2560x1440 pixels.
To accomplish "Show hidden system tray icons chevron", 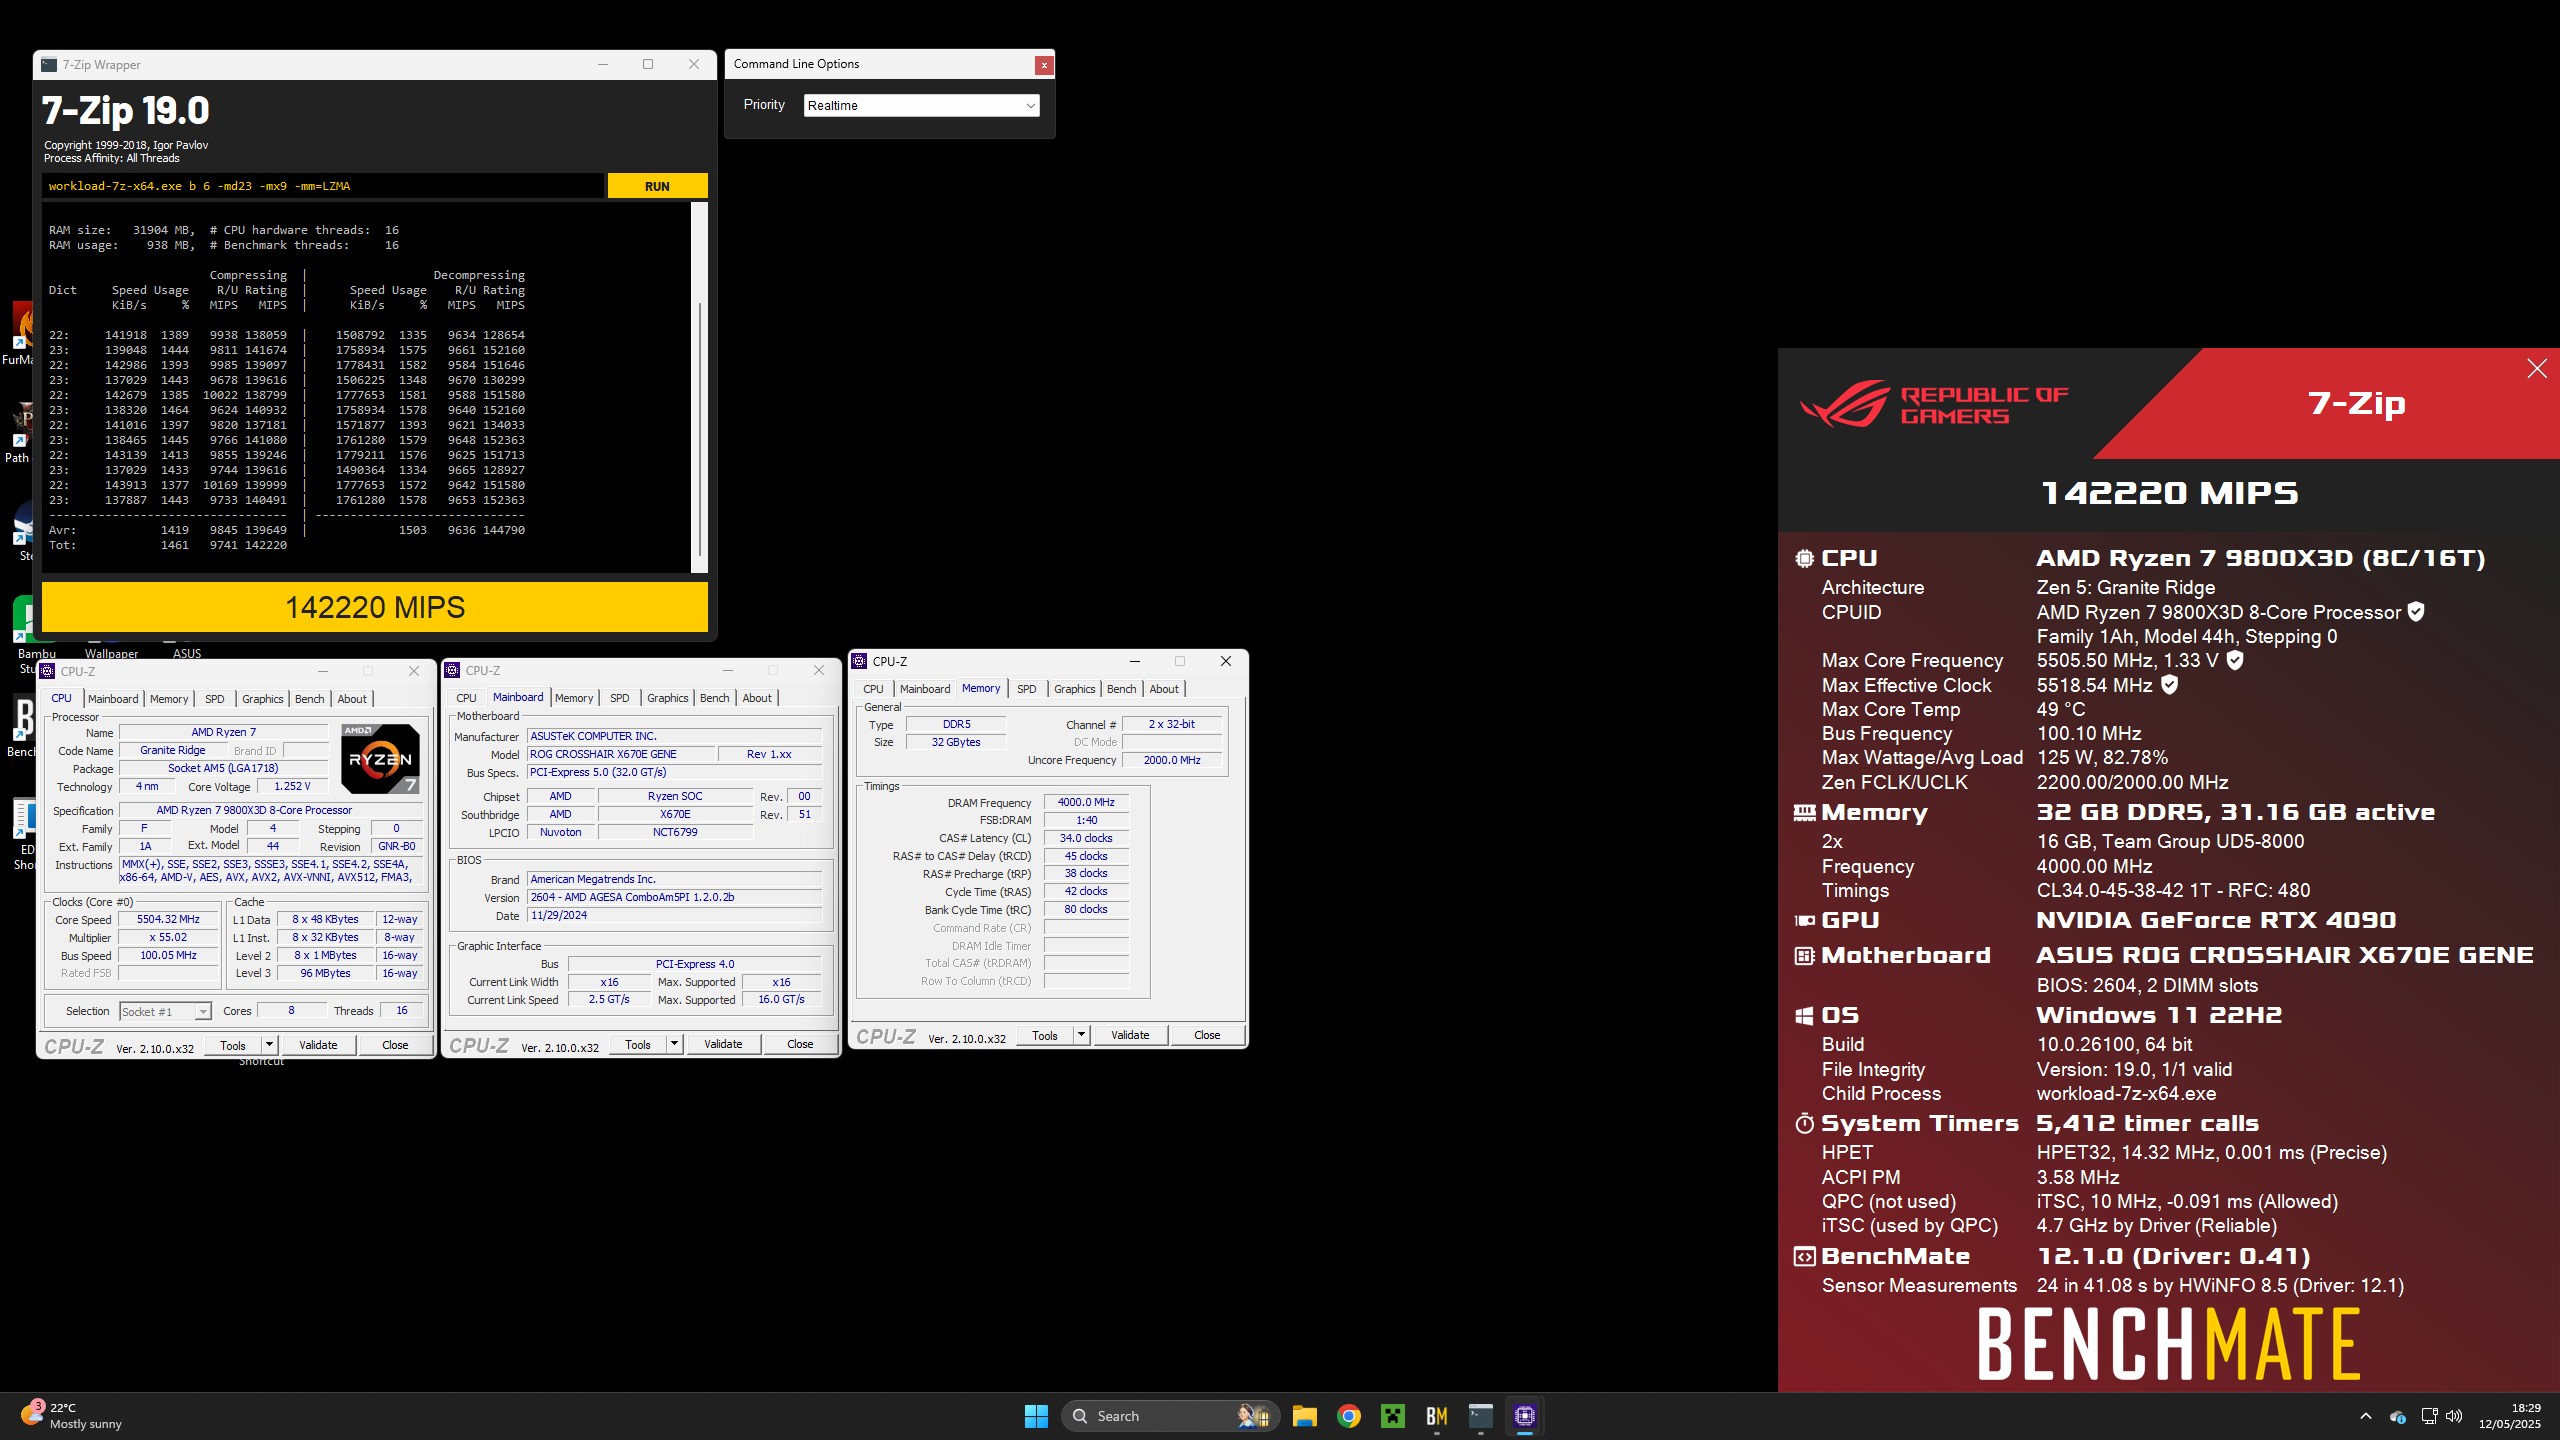I will (x=2365, y=1416).
